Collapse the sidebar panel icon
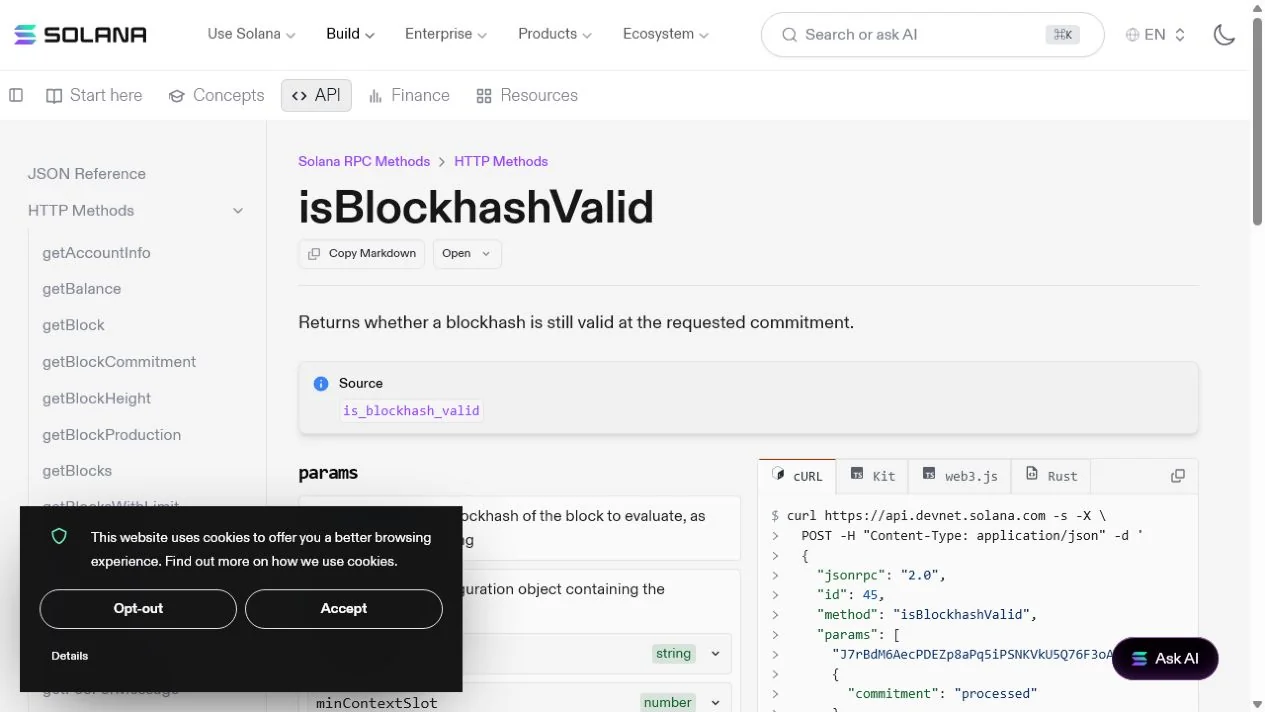This screenshot has height=712, width=1265. tap(16, 95)
